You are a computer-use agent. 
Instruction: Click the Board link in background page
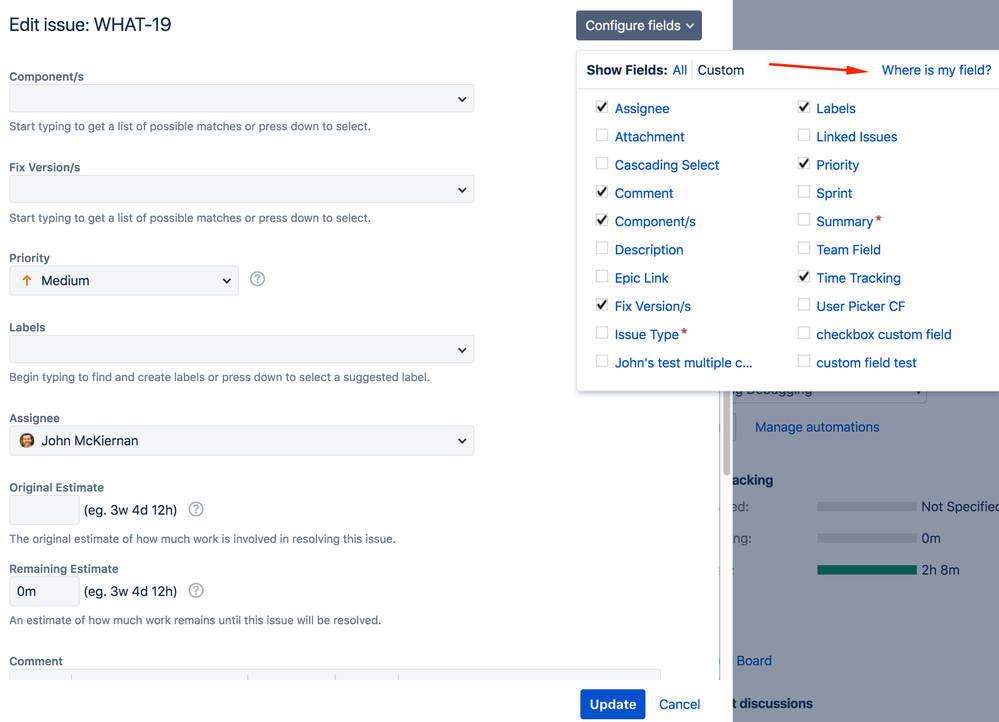coord(754,661)
